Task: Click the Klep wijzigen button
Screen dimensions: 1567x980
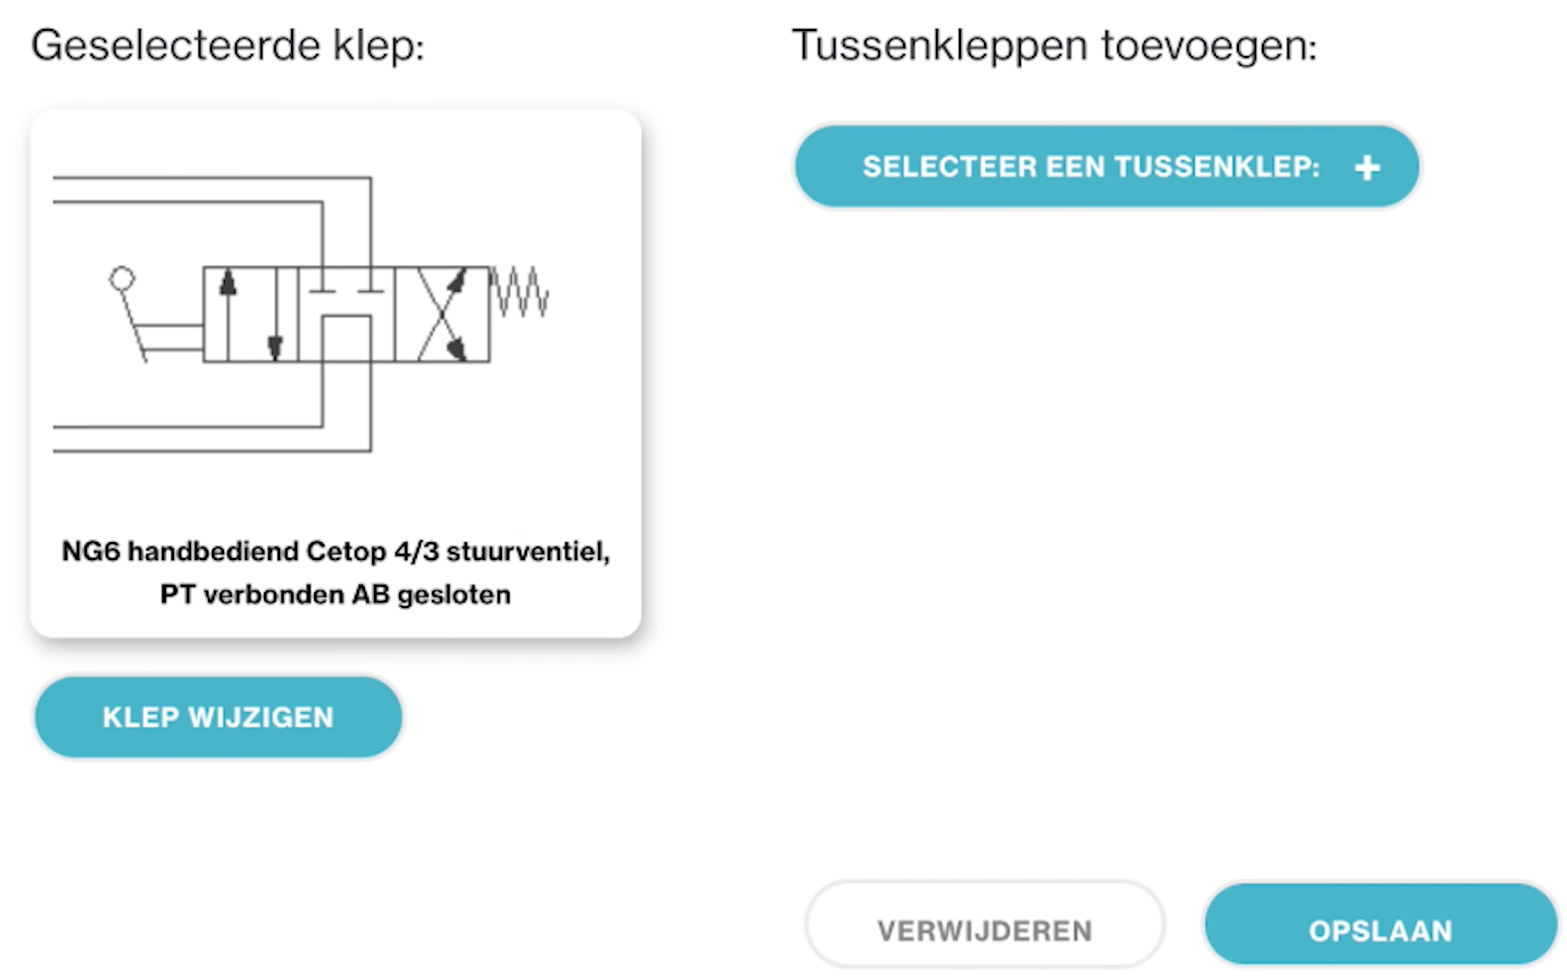Action: [218, 717]
